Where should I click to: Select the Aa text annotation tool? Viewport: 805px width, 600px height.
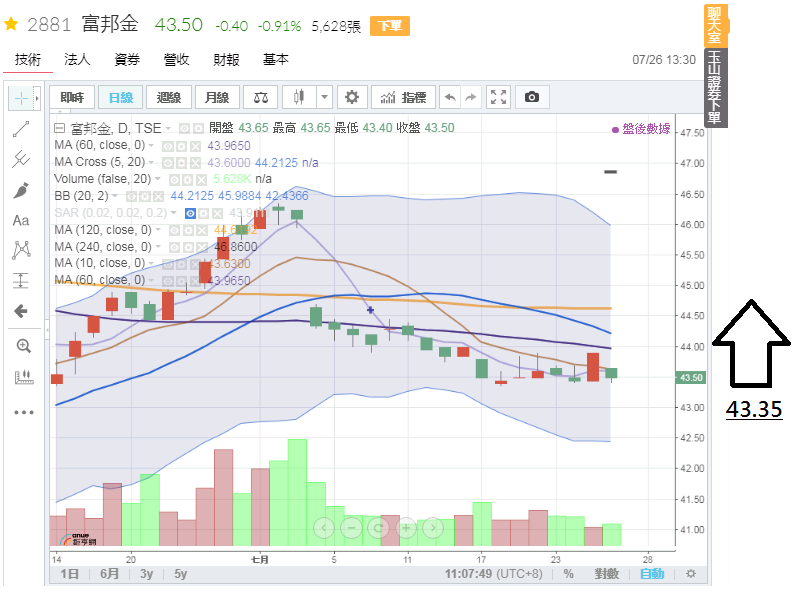[21, 221]
